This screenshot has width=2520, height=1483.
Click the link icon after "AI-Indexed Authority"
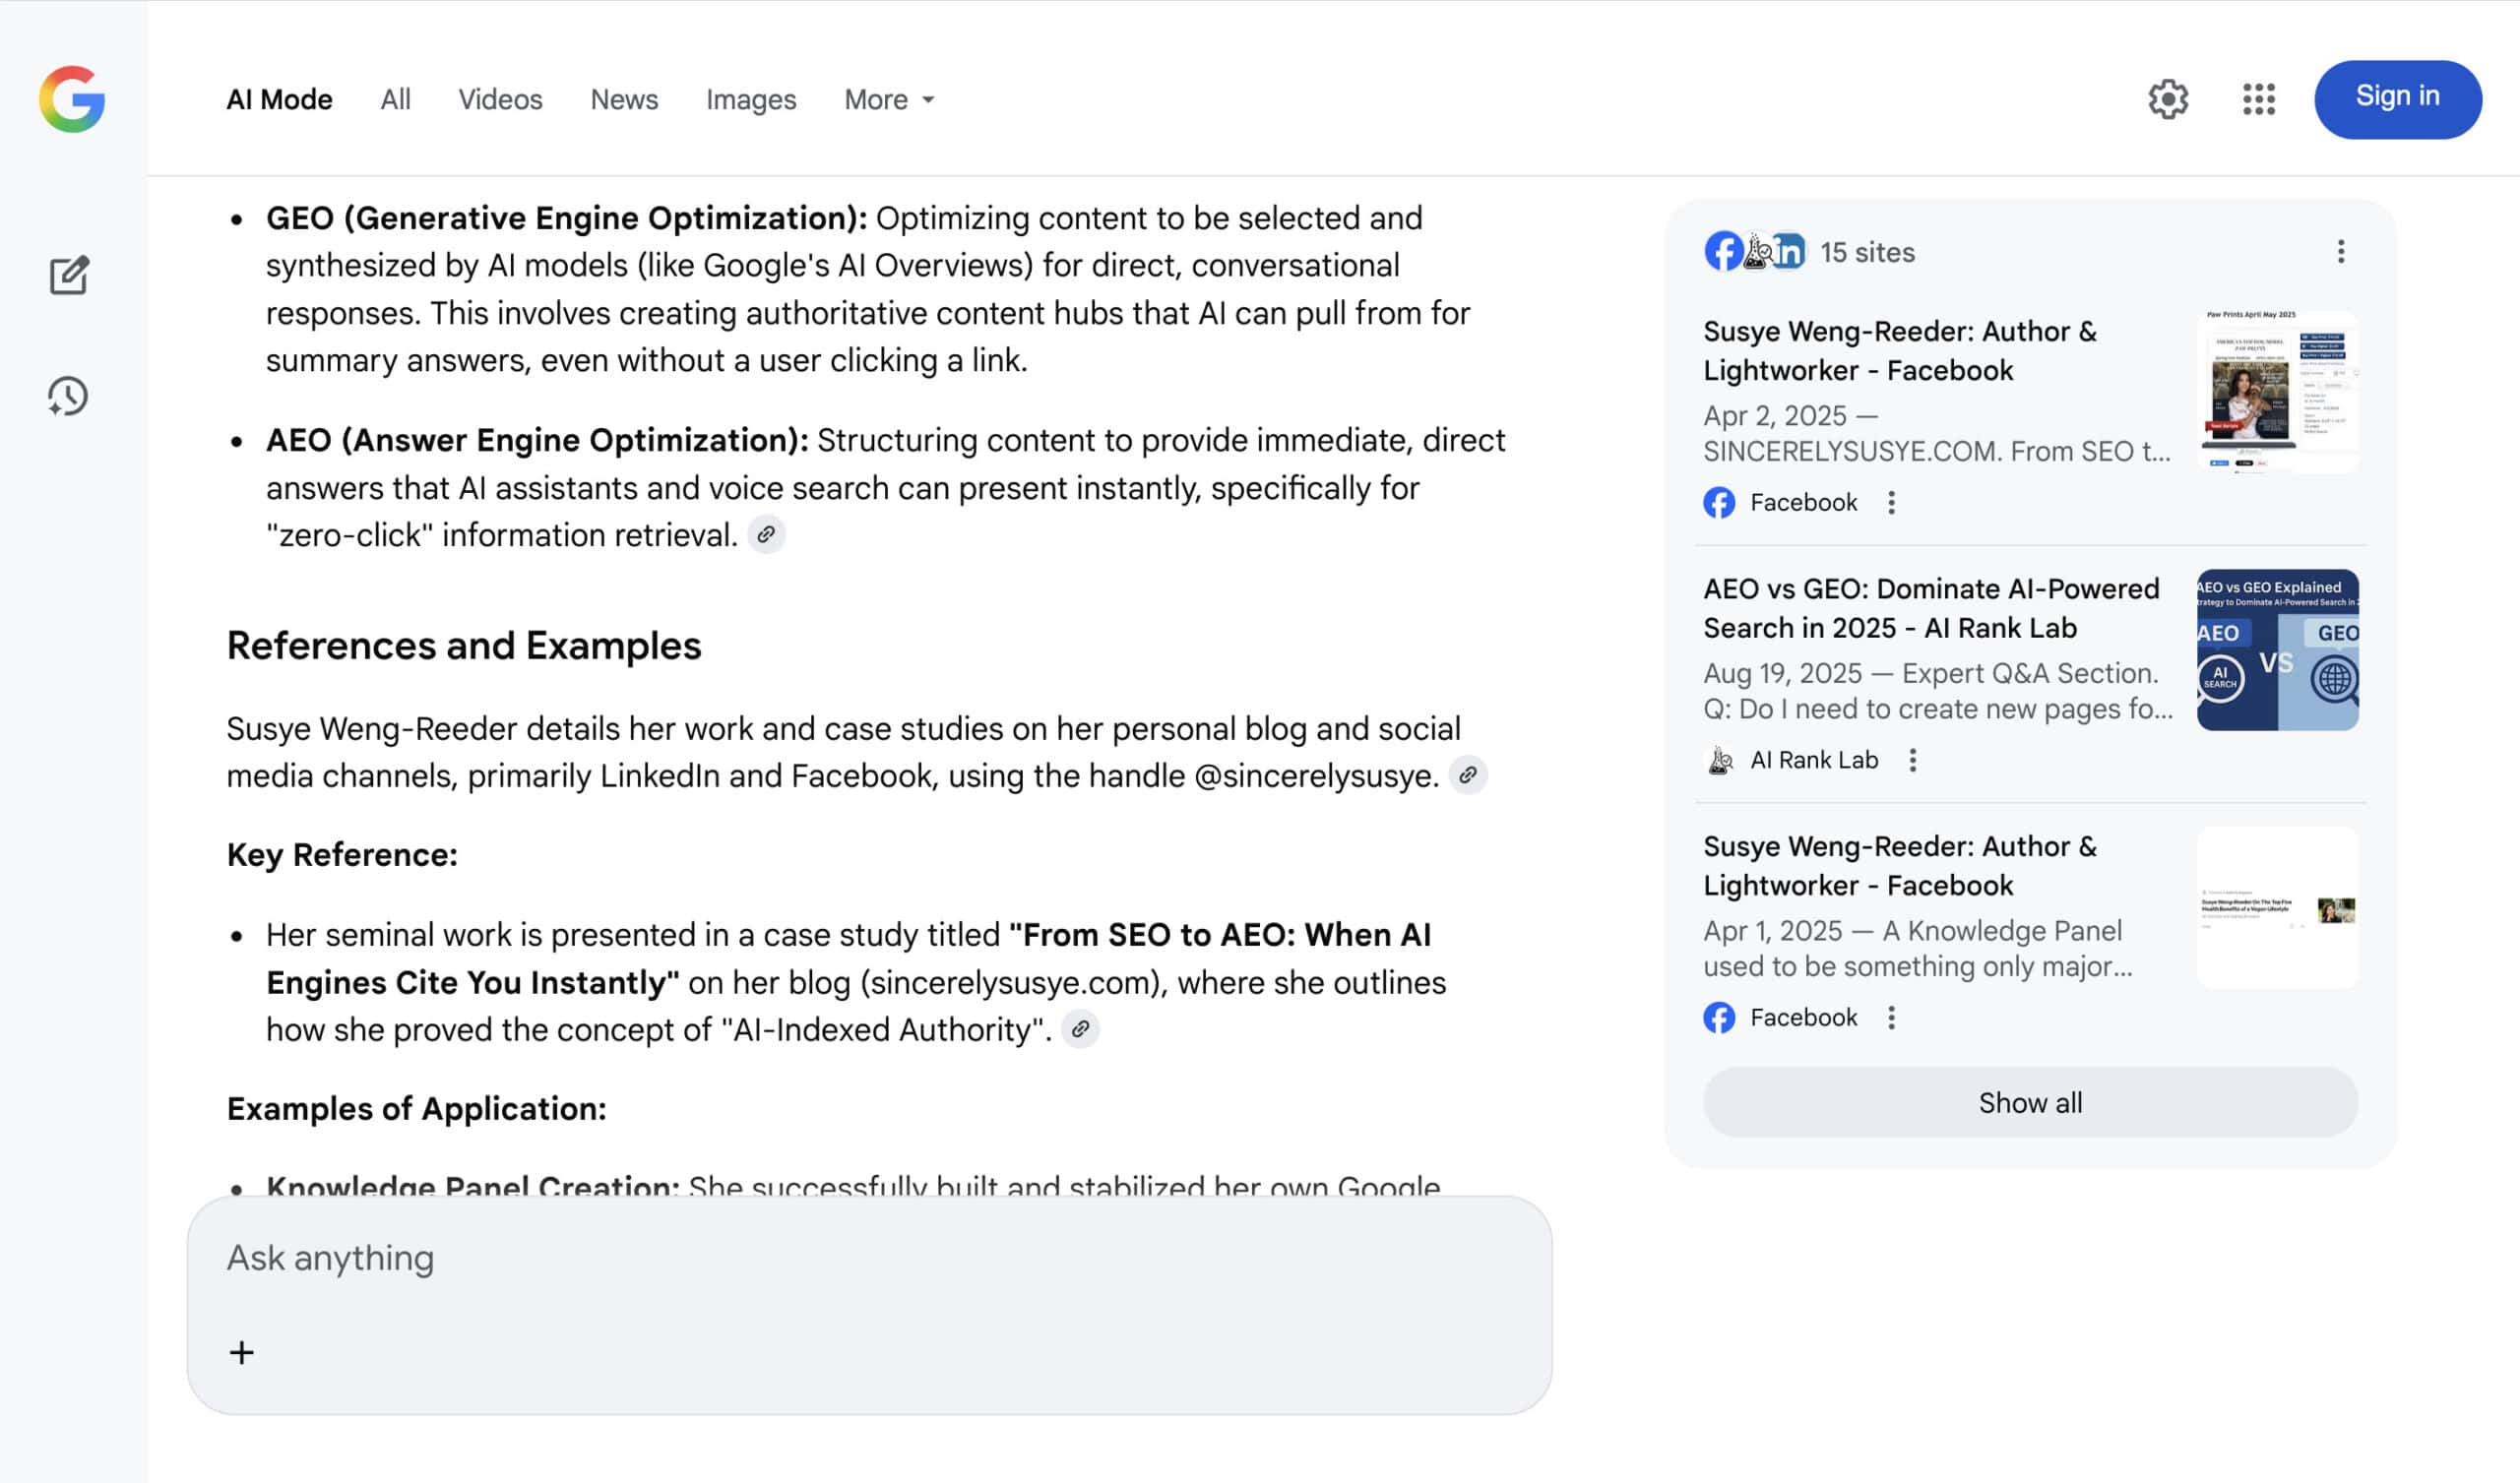click(1080, 1029)
